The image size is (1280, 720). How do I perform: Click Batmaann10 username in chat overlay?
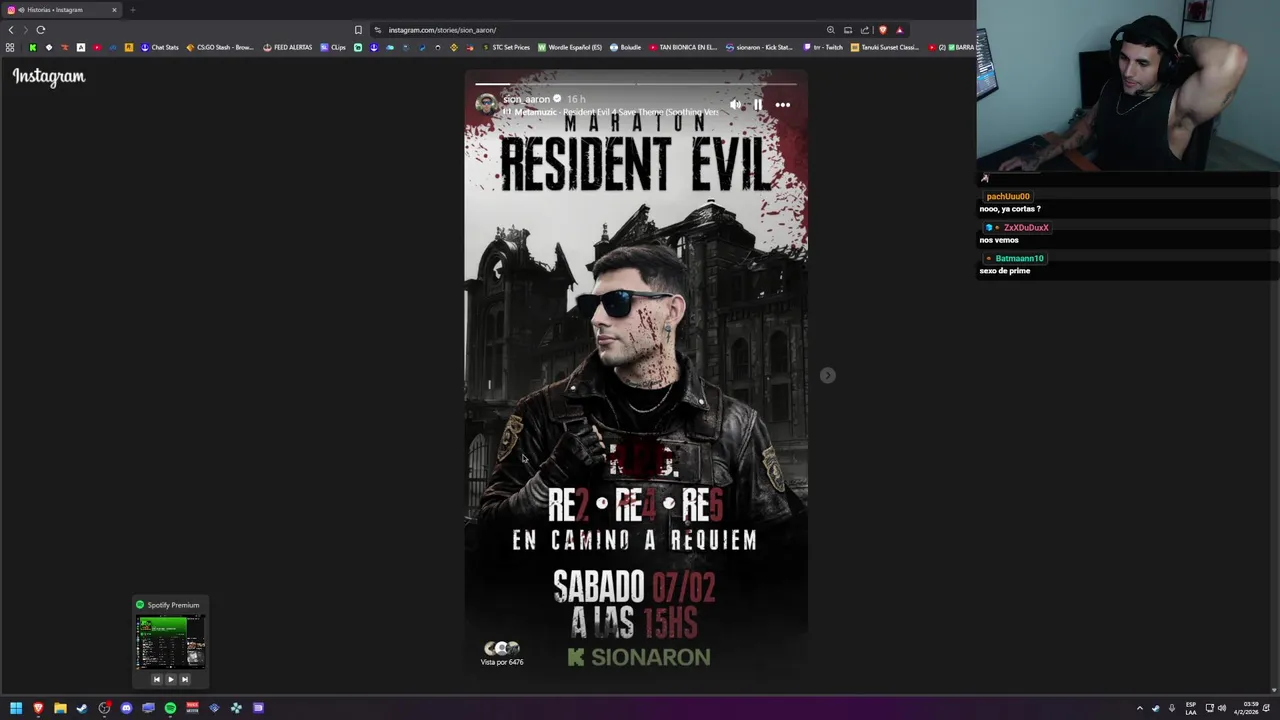click(1019, 259)
